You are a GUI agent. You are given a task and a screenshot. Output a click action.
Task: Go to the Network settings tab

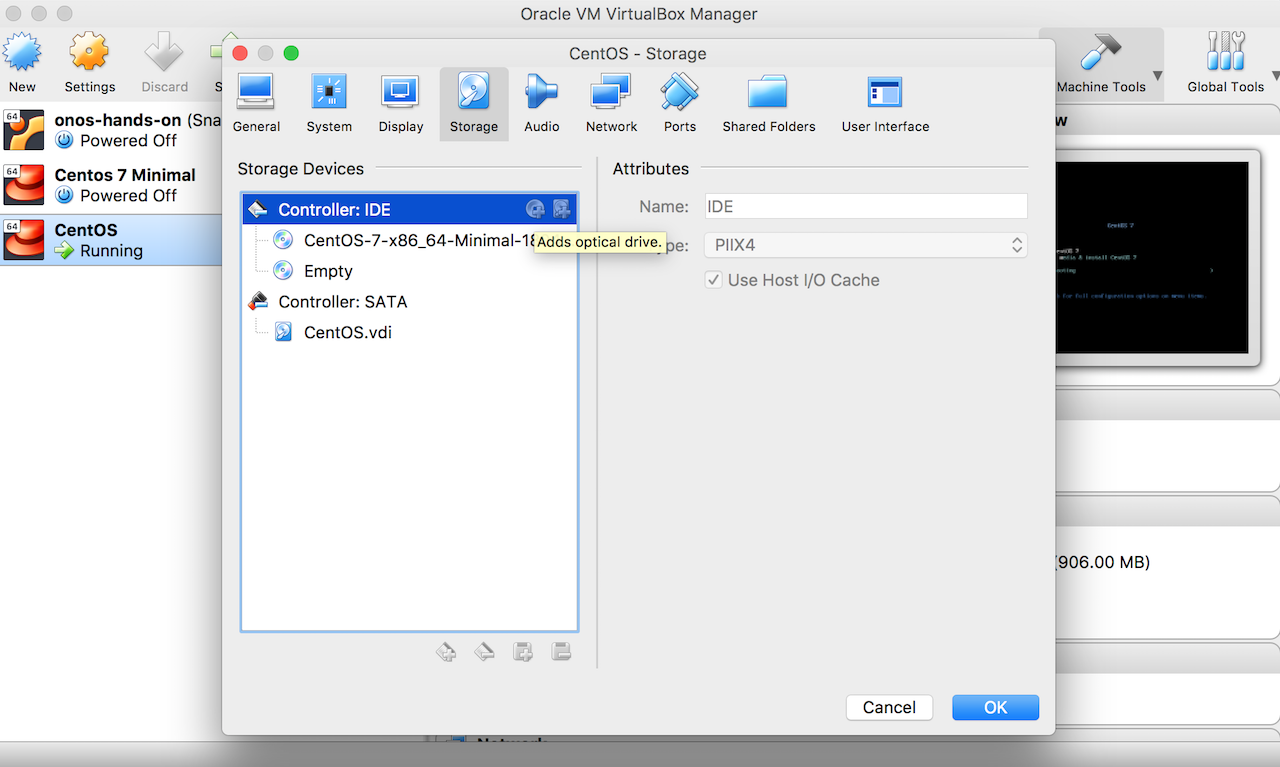611,103
